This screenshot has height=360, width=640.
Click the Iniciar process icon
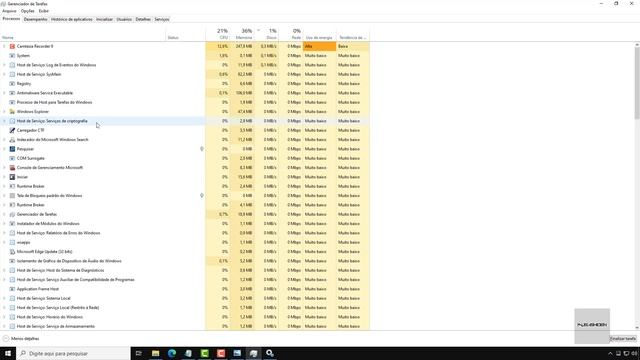pos(12,177)
